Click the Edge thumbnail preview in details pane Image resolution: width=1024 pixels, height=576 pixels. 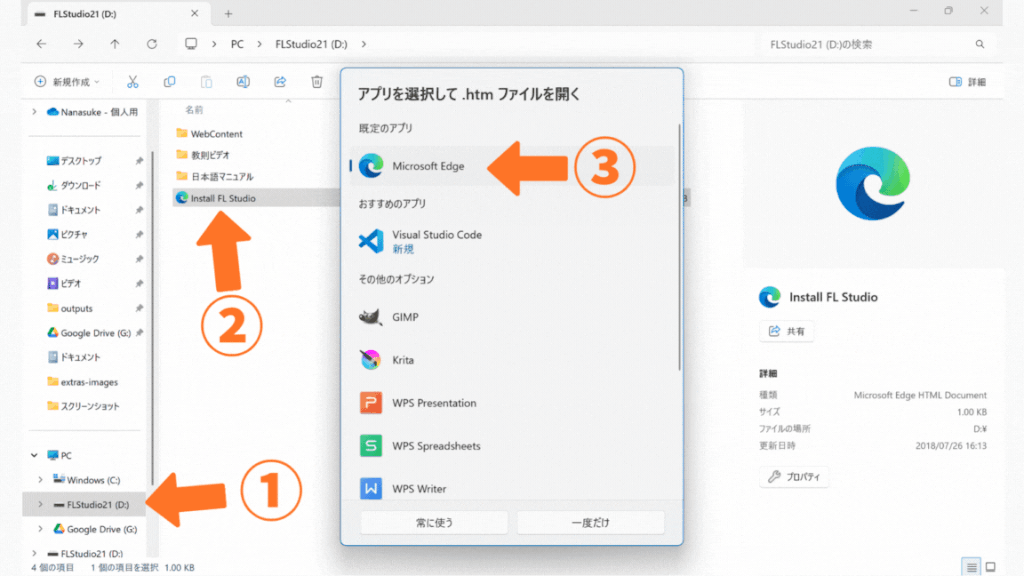872,184
